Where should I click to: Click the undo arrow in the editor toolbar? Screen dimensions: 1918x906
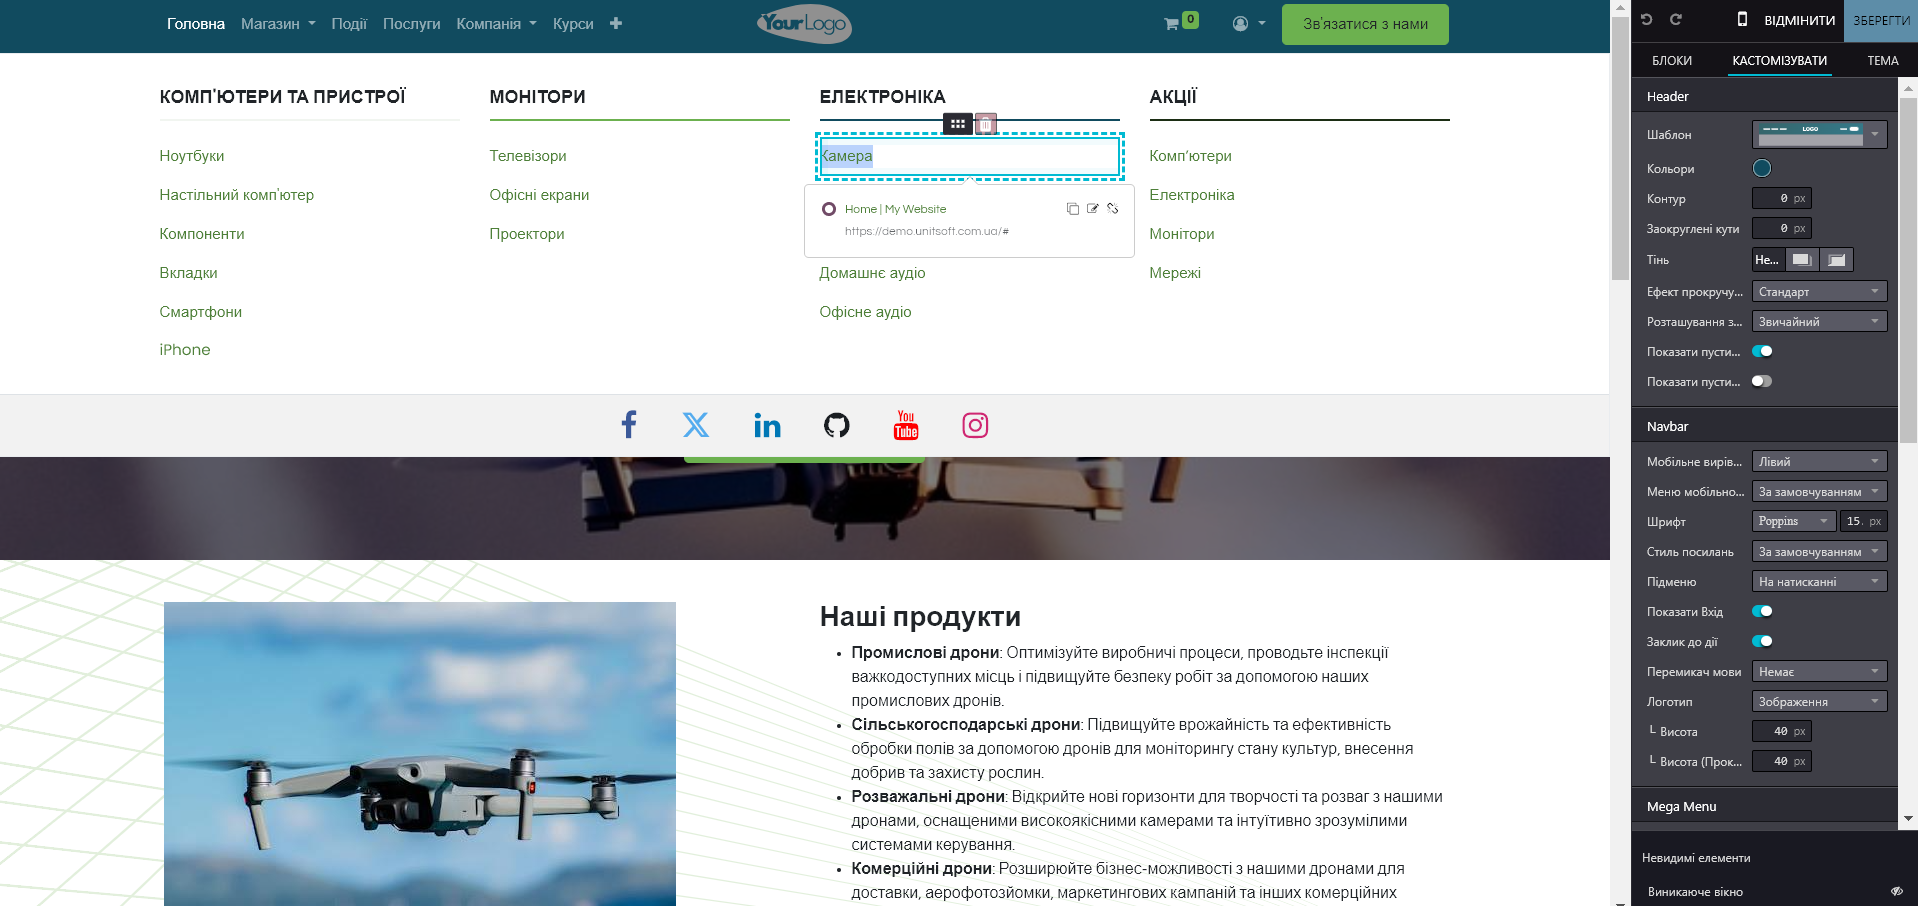point(1647,19)
